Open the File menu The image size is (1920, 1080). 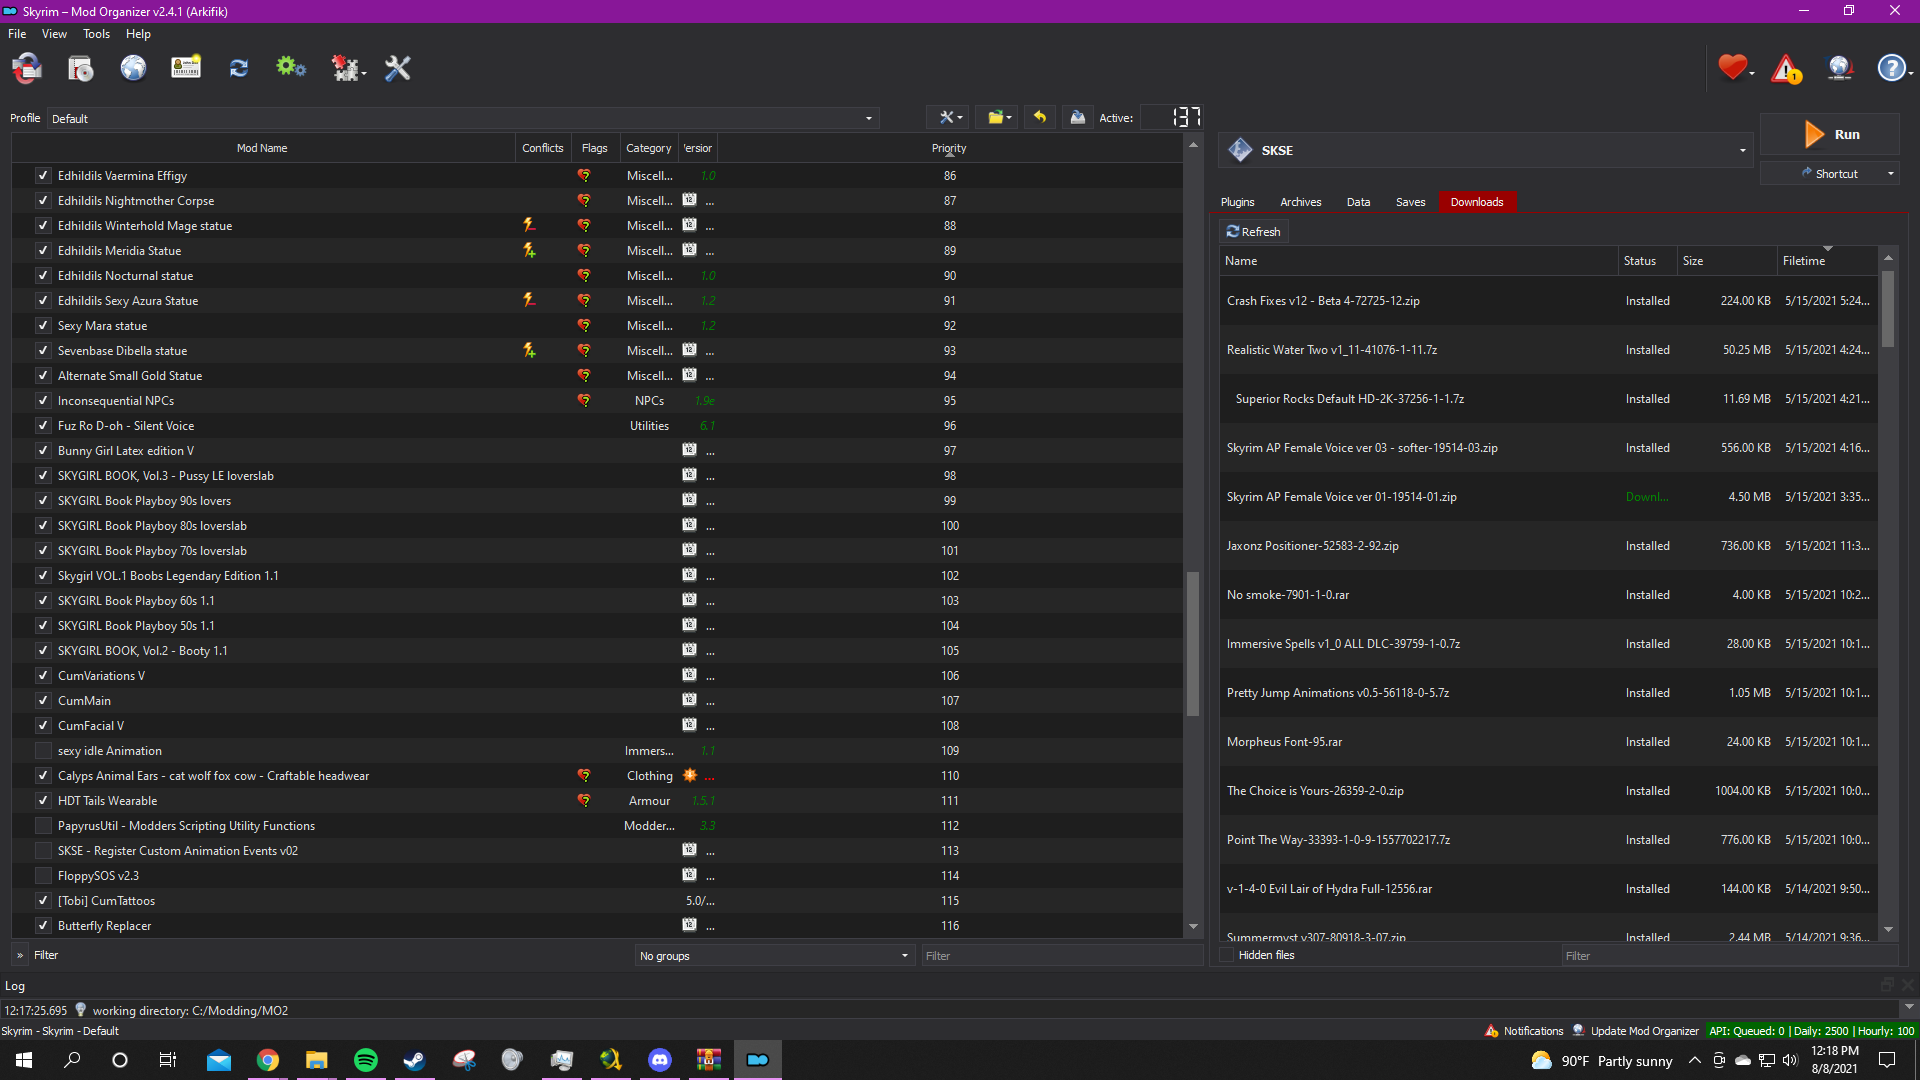point(17,34)
